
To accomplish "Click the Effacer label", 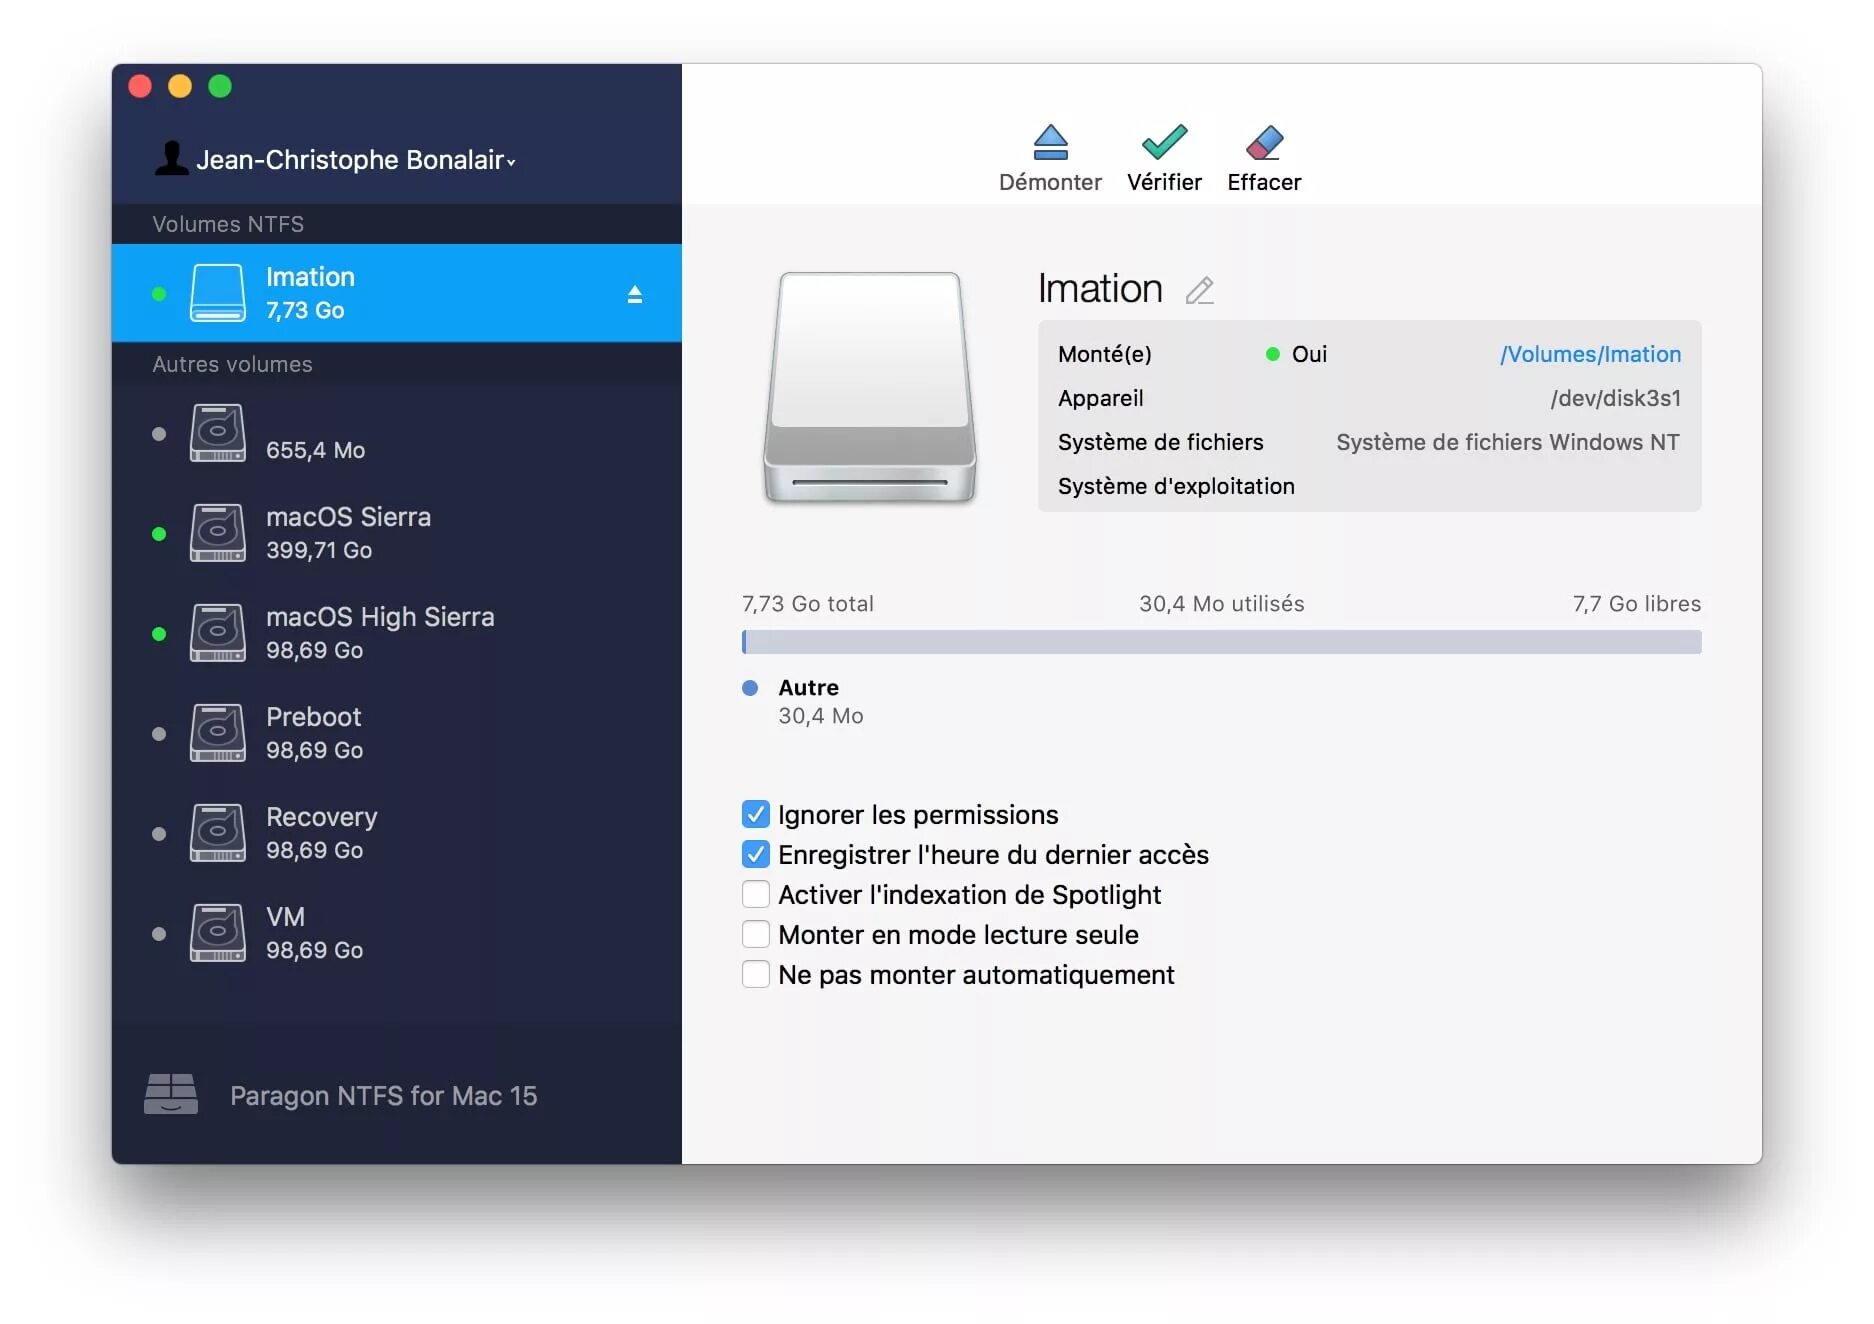I will pyautogui.click(x=1264, y=182).
